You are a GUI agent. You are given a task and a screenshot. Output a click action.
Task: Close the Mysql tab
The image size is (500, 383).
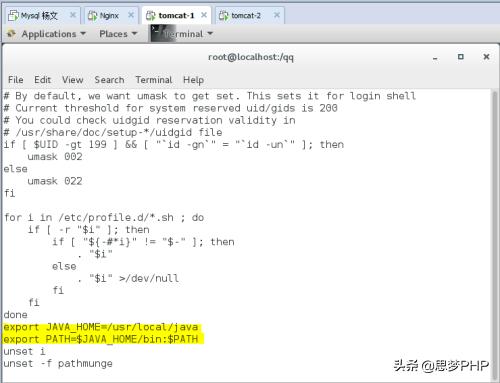click(73, 15)
